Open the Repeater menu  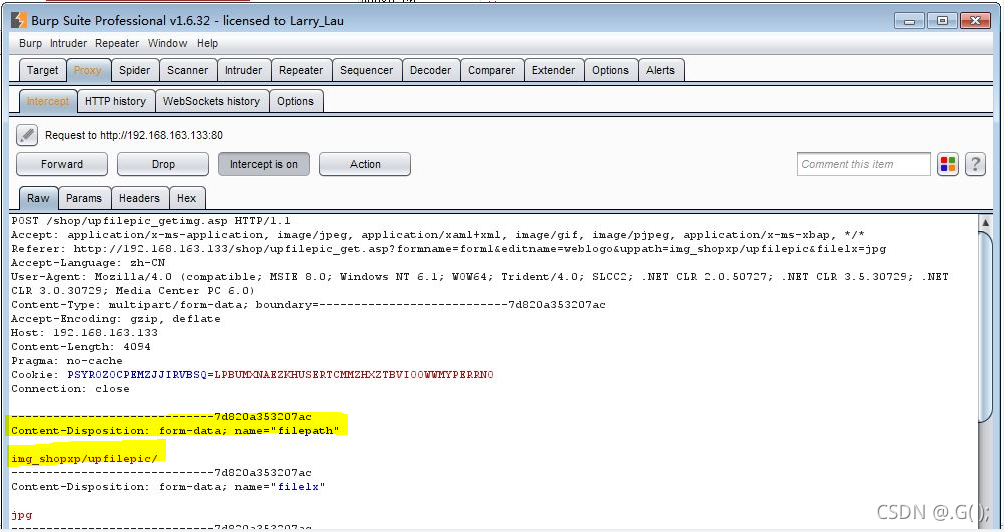pyautogui.click(x=117, y=43)
